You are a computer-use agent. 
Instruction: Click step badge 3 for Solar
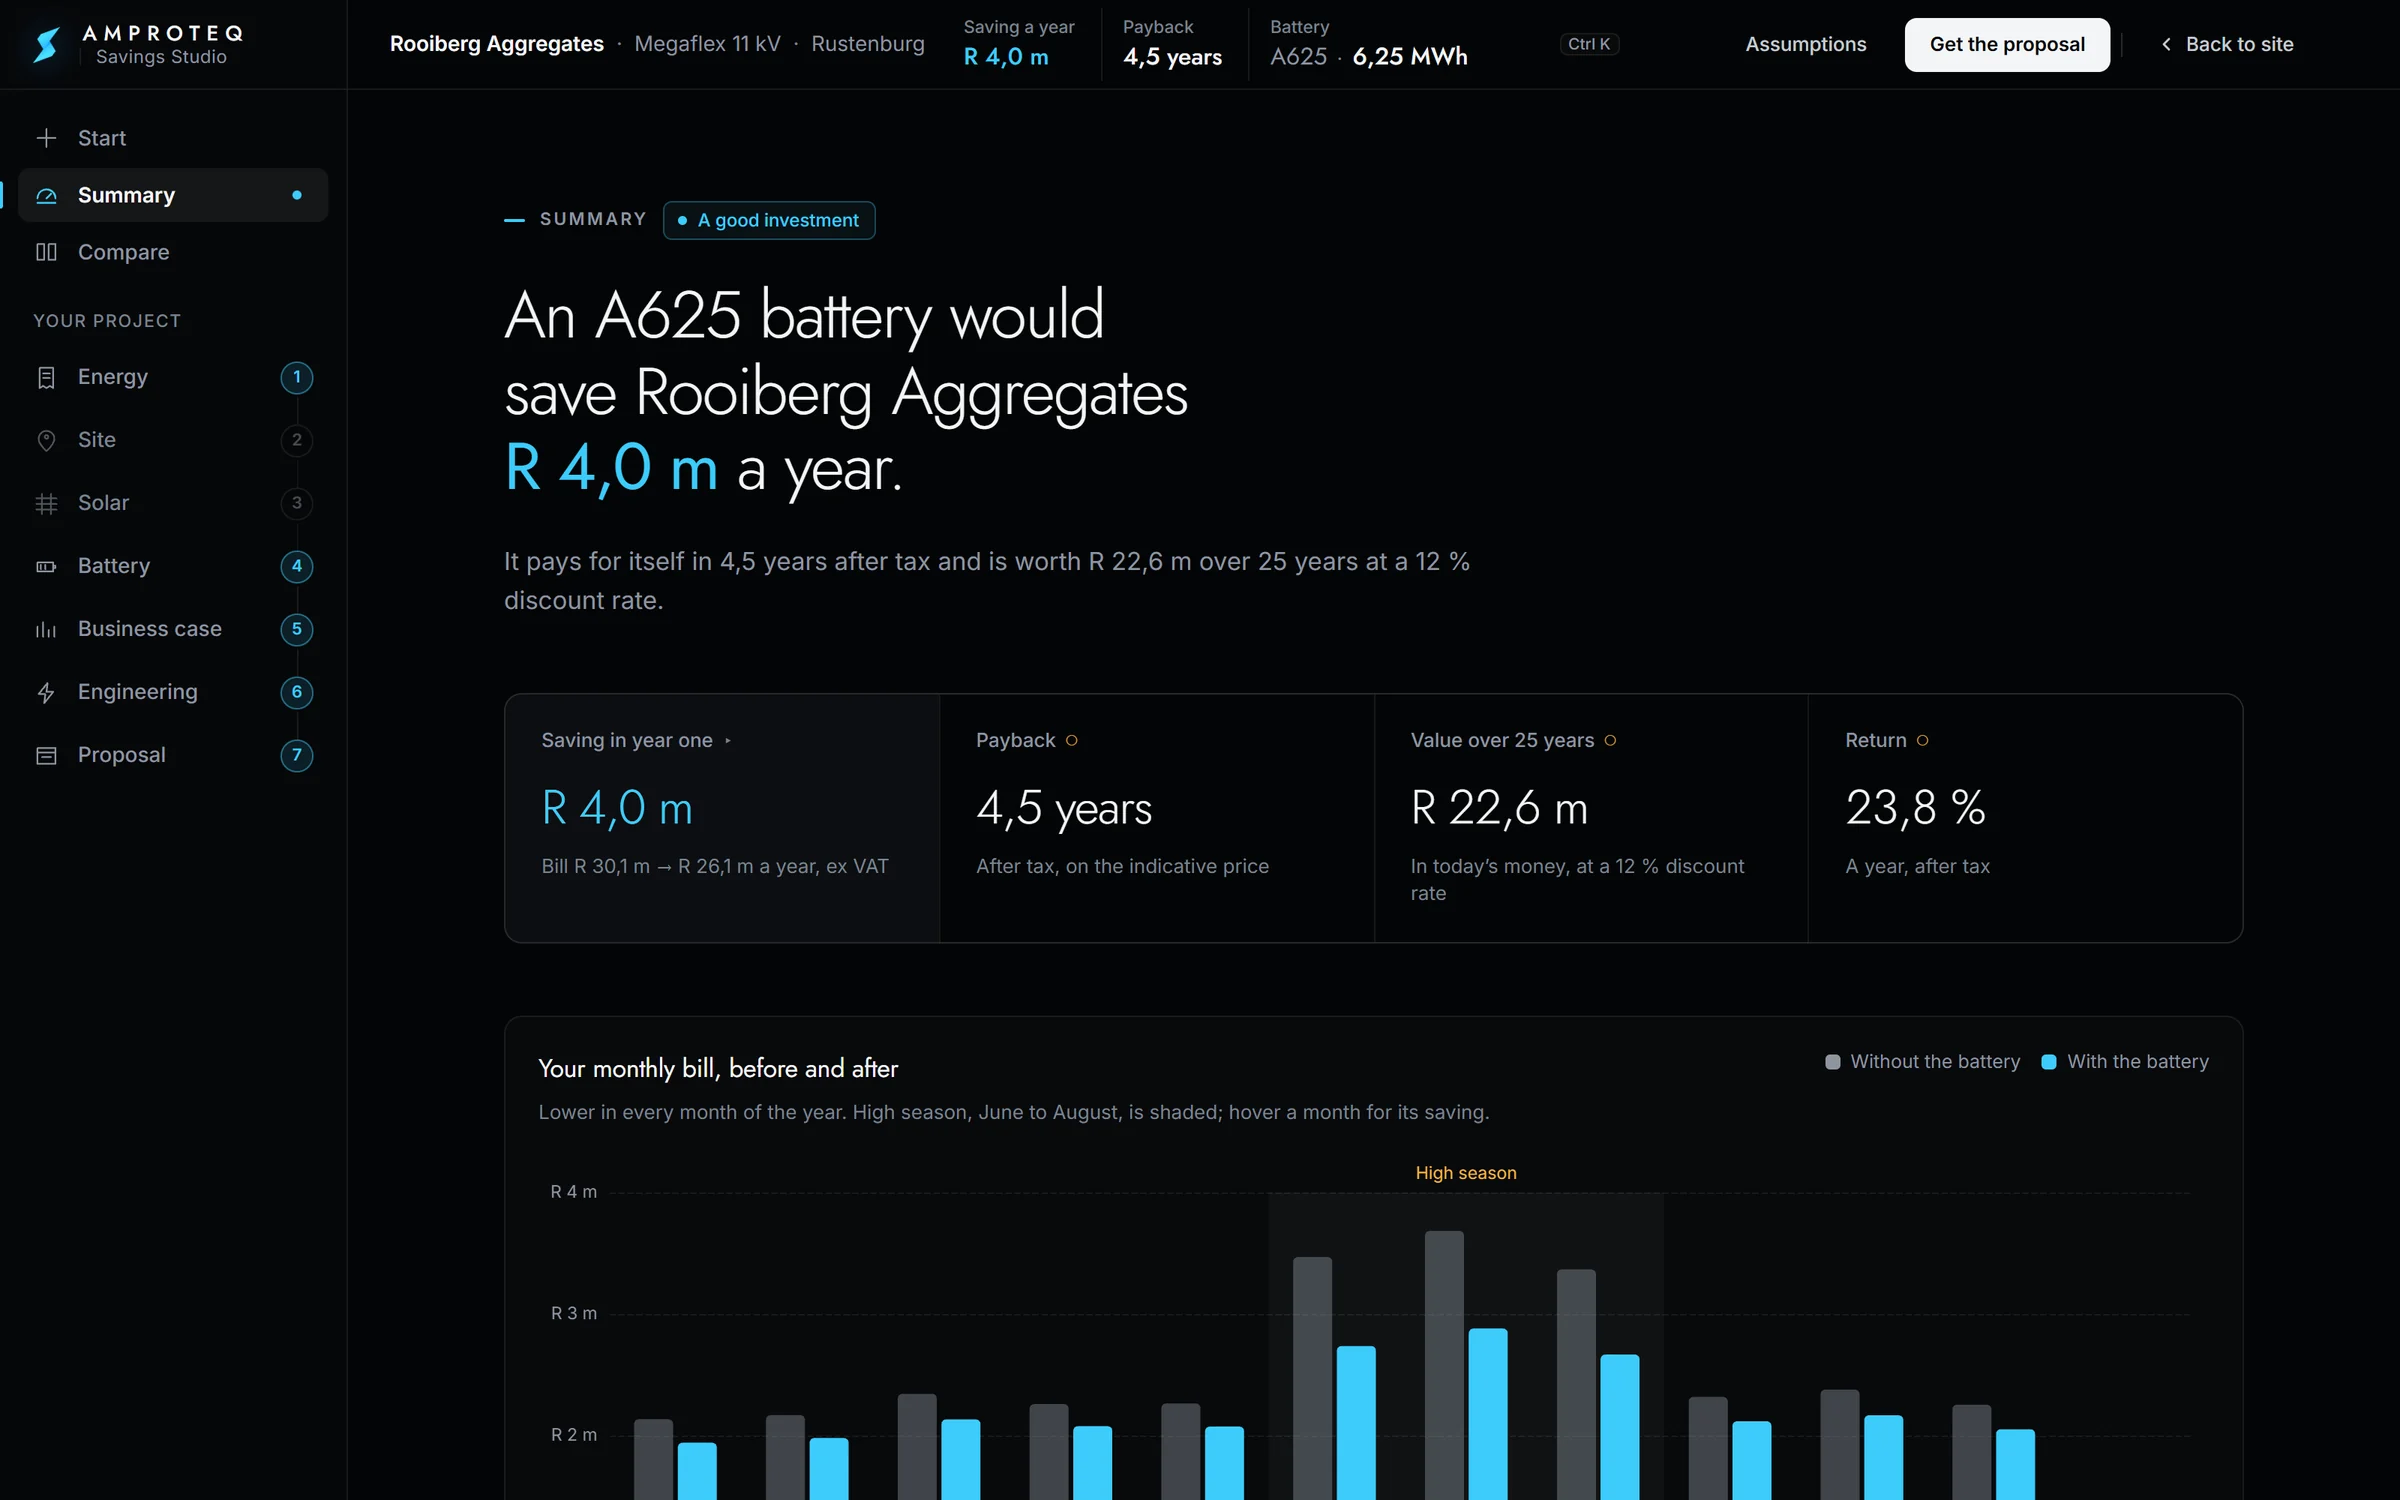point(297,503)
